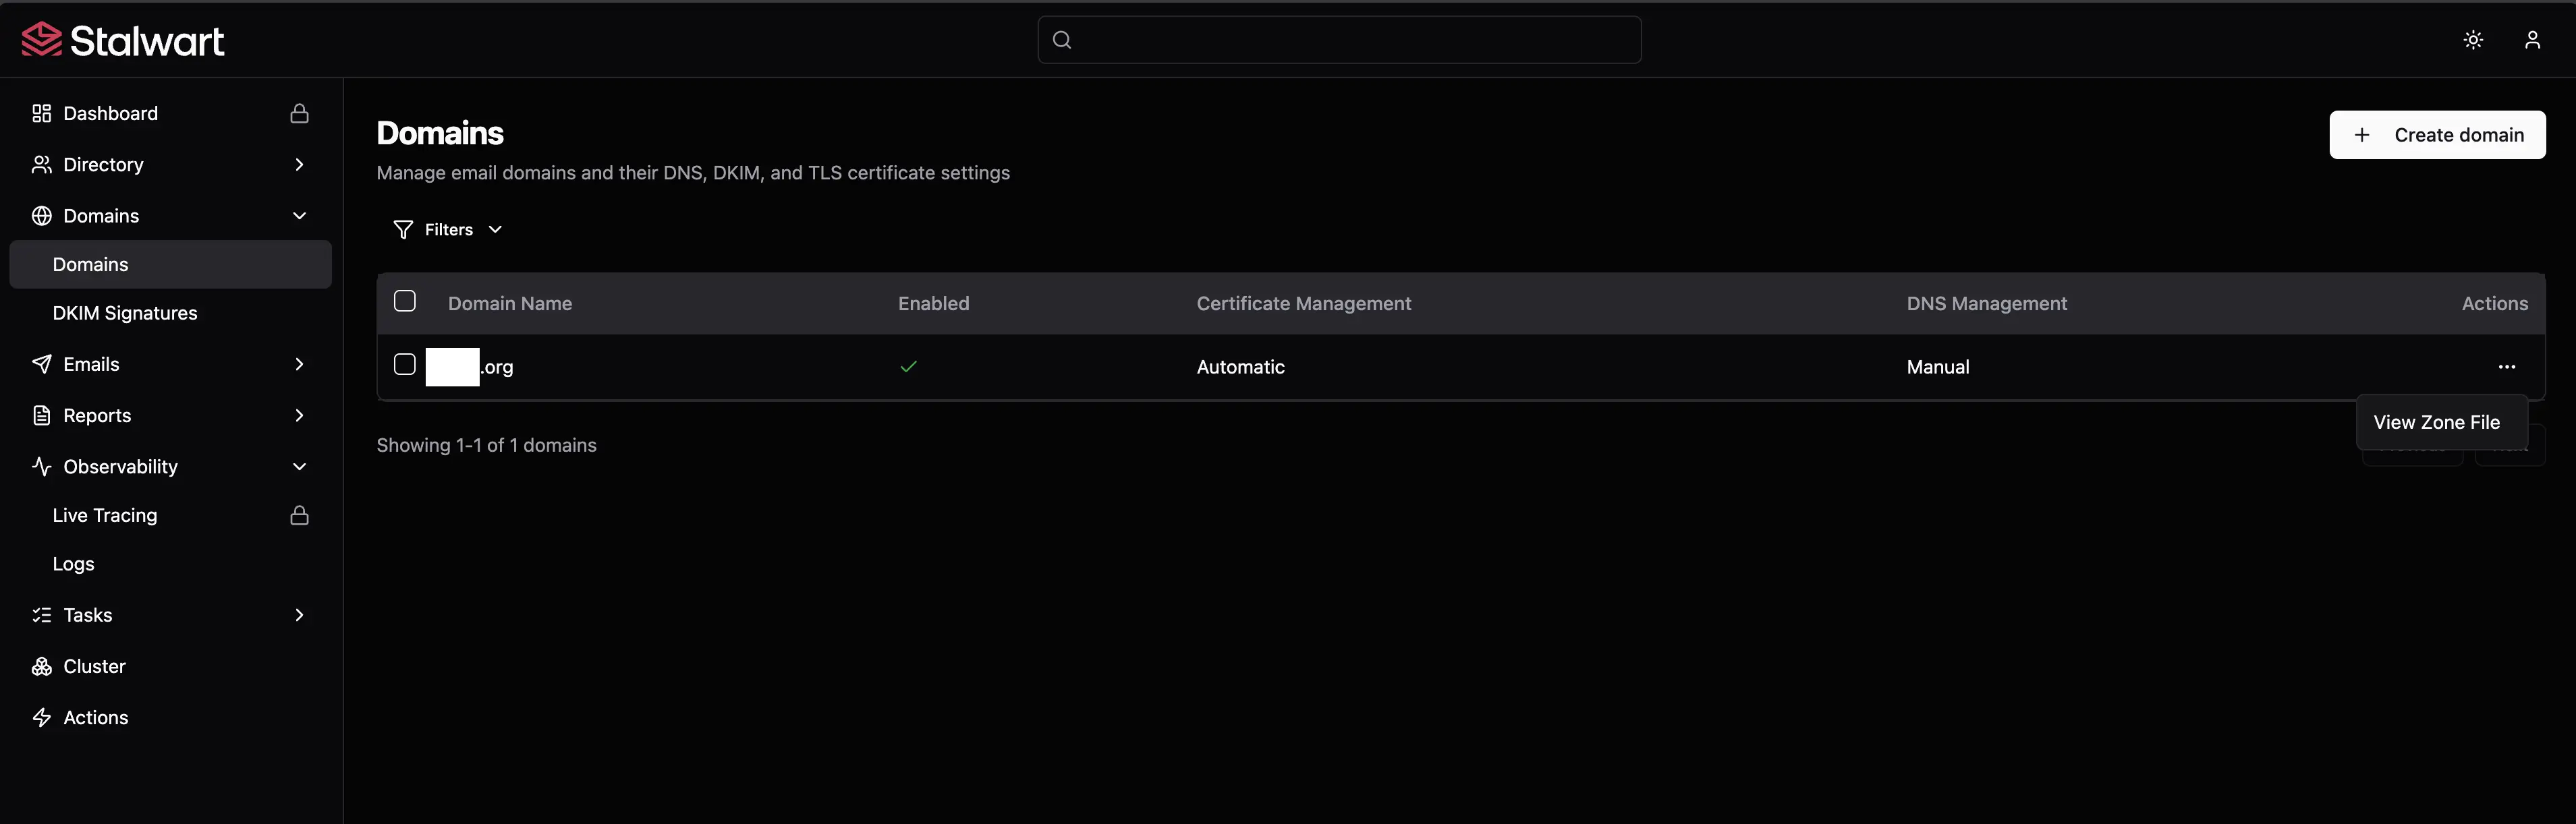Open the user account icon
Screen dimensions: 2576x824
[2532, 40]
